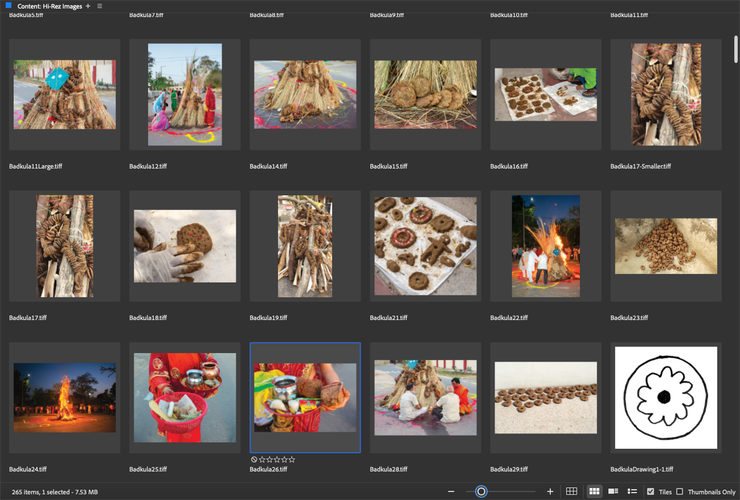Click the blue square icon before Content title

[x=8, y=6]
